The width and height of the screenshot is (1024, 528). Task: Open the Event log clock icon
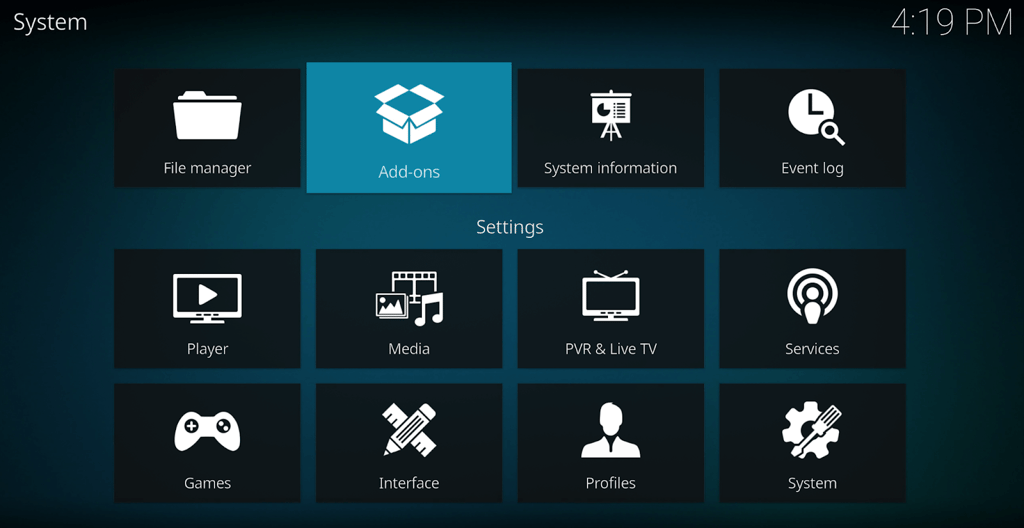tap(816, 117)
